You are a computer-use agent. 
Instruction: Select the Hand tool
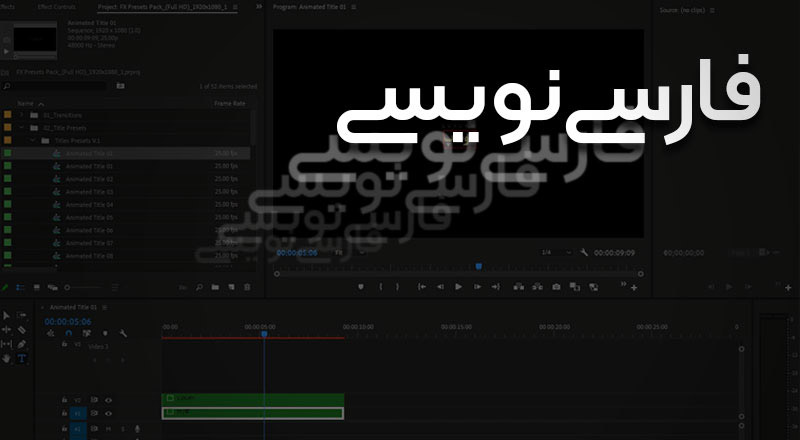(7, 358)
